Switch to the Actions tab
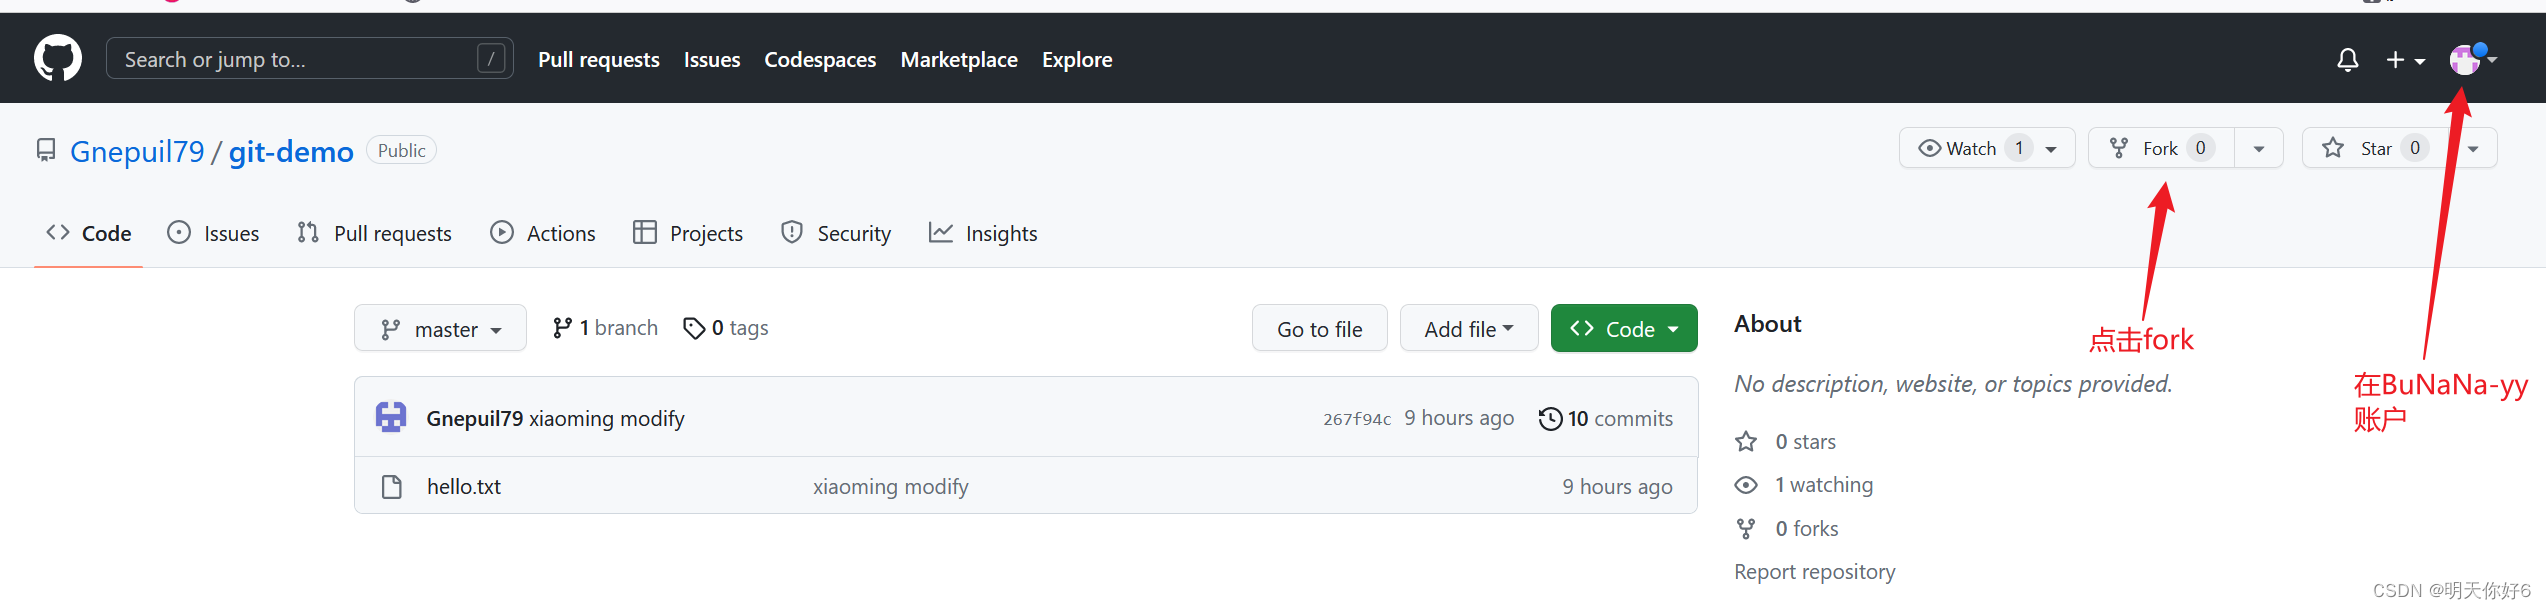This screenshot has width=2546, height=609. pos(543,233)
